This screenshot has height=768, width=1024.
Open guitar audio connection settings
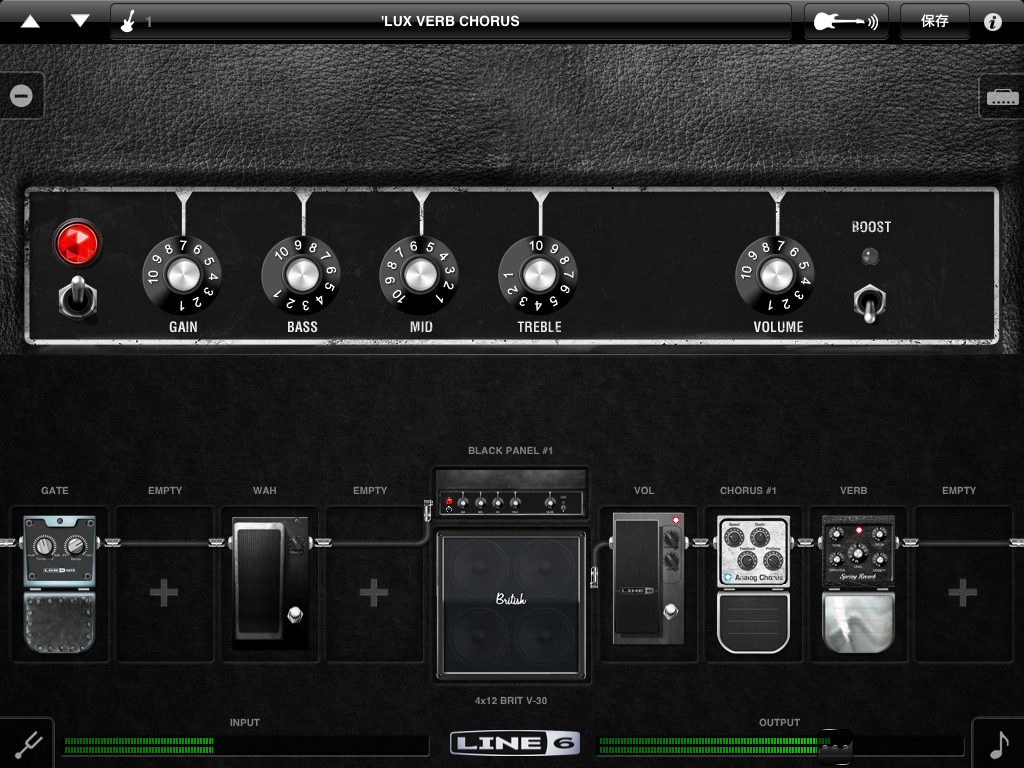(846, 22)
